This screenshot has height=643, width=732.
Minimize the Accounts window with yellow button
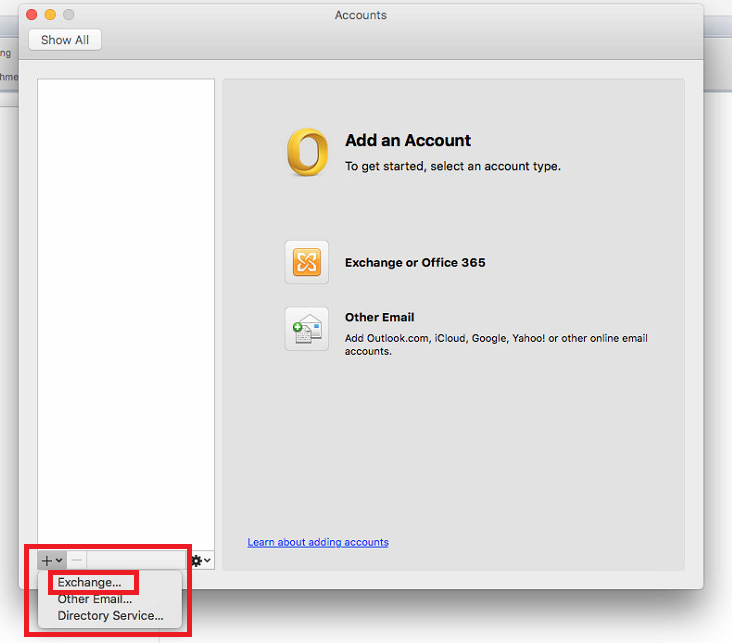pos(50,15)
